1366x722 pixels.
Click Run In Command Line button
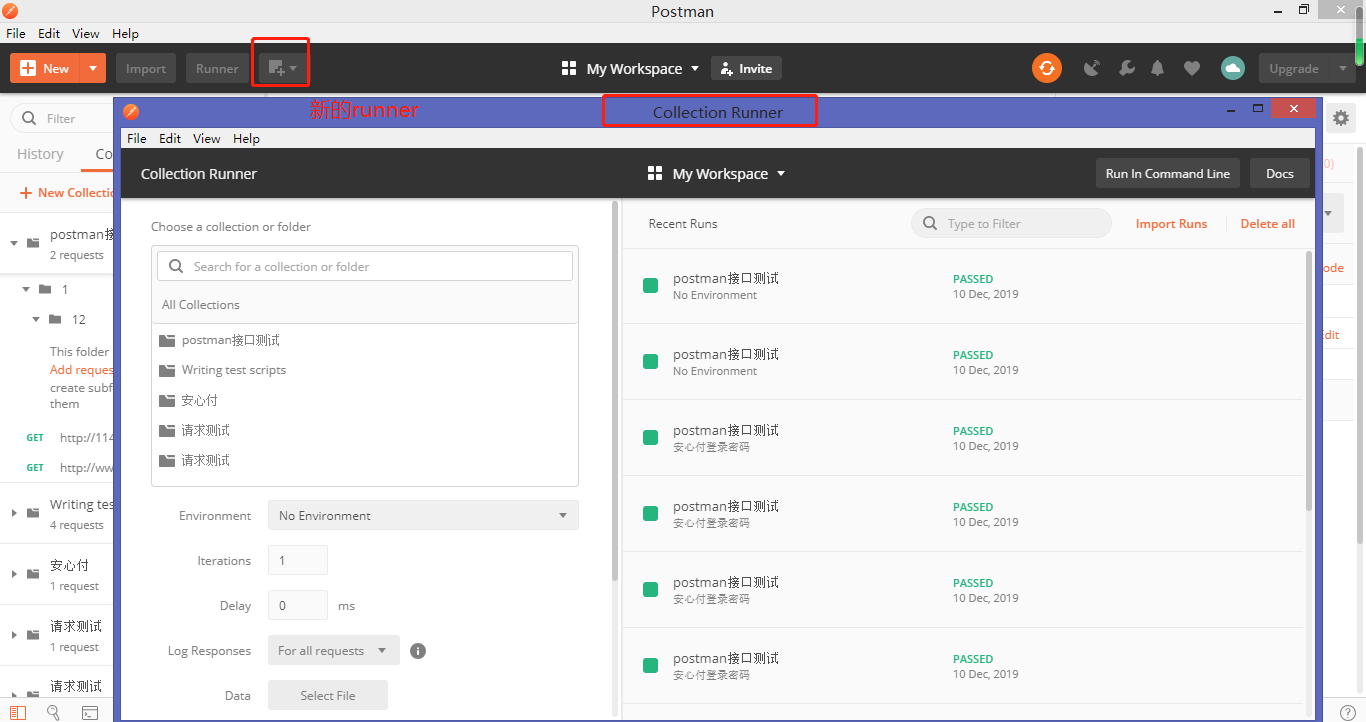(x=1168, y=173)
